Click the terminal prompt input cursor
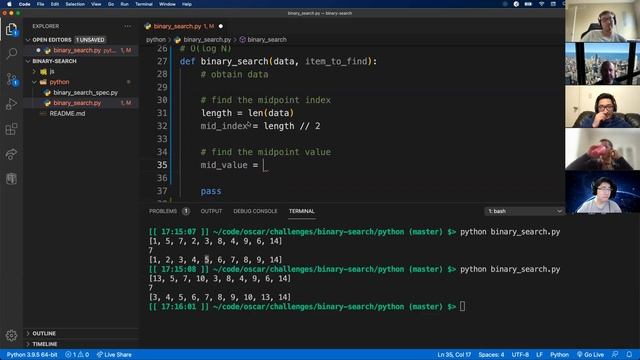 pyautogui.click(x=462, y=307)
